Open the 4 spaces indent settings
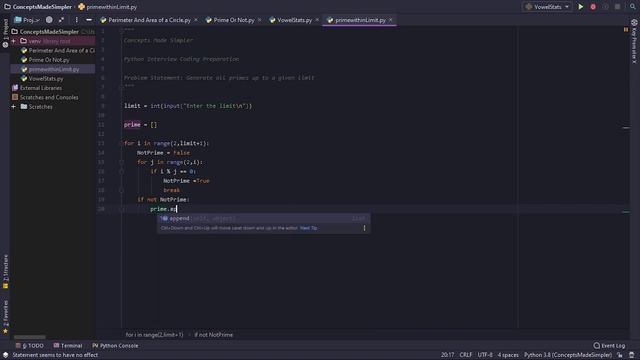Viewport: 640px width, 360px height. 508,355
